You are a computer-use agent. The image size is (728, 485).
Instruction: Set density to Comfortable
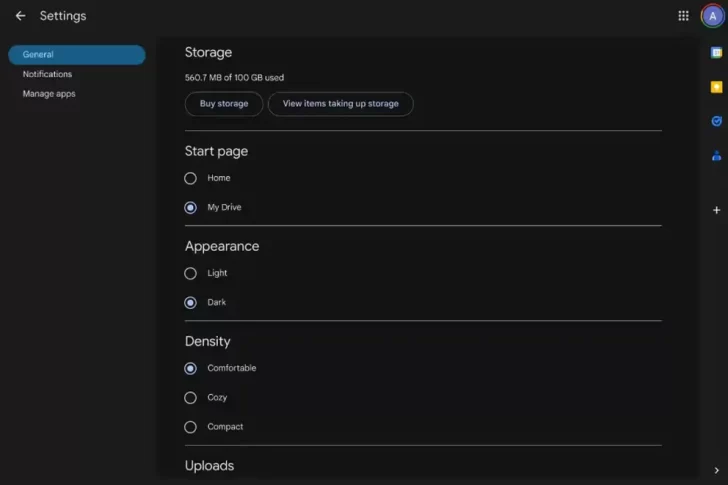click(190, 368)
